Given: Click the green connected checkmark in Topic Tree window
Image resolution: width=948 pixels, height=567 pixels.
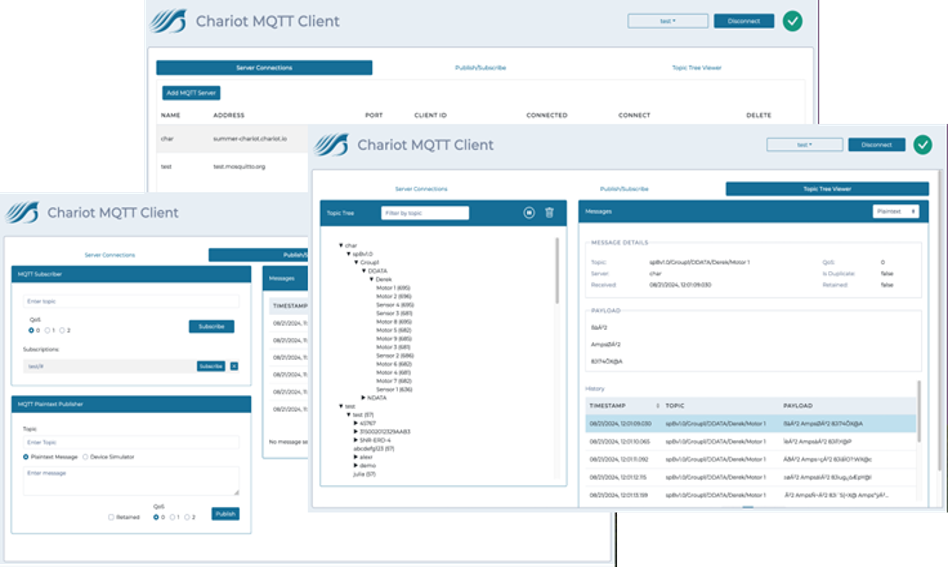Looking at the screenshot, I should coord(922,144).
